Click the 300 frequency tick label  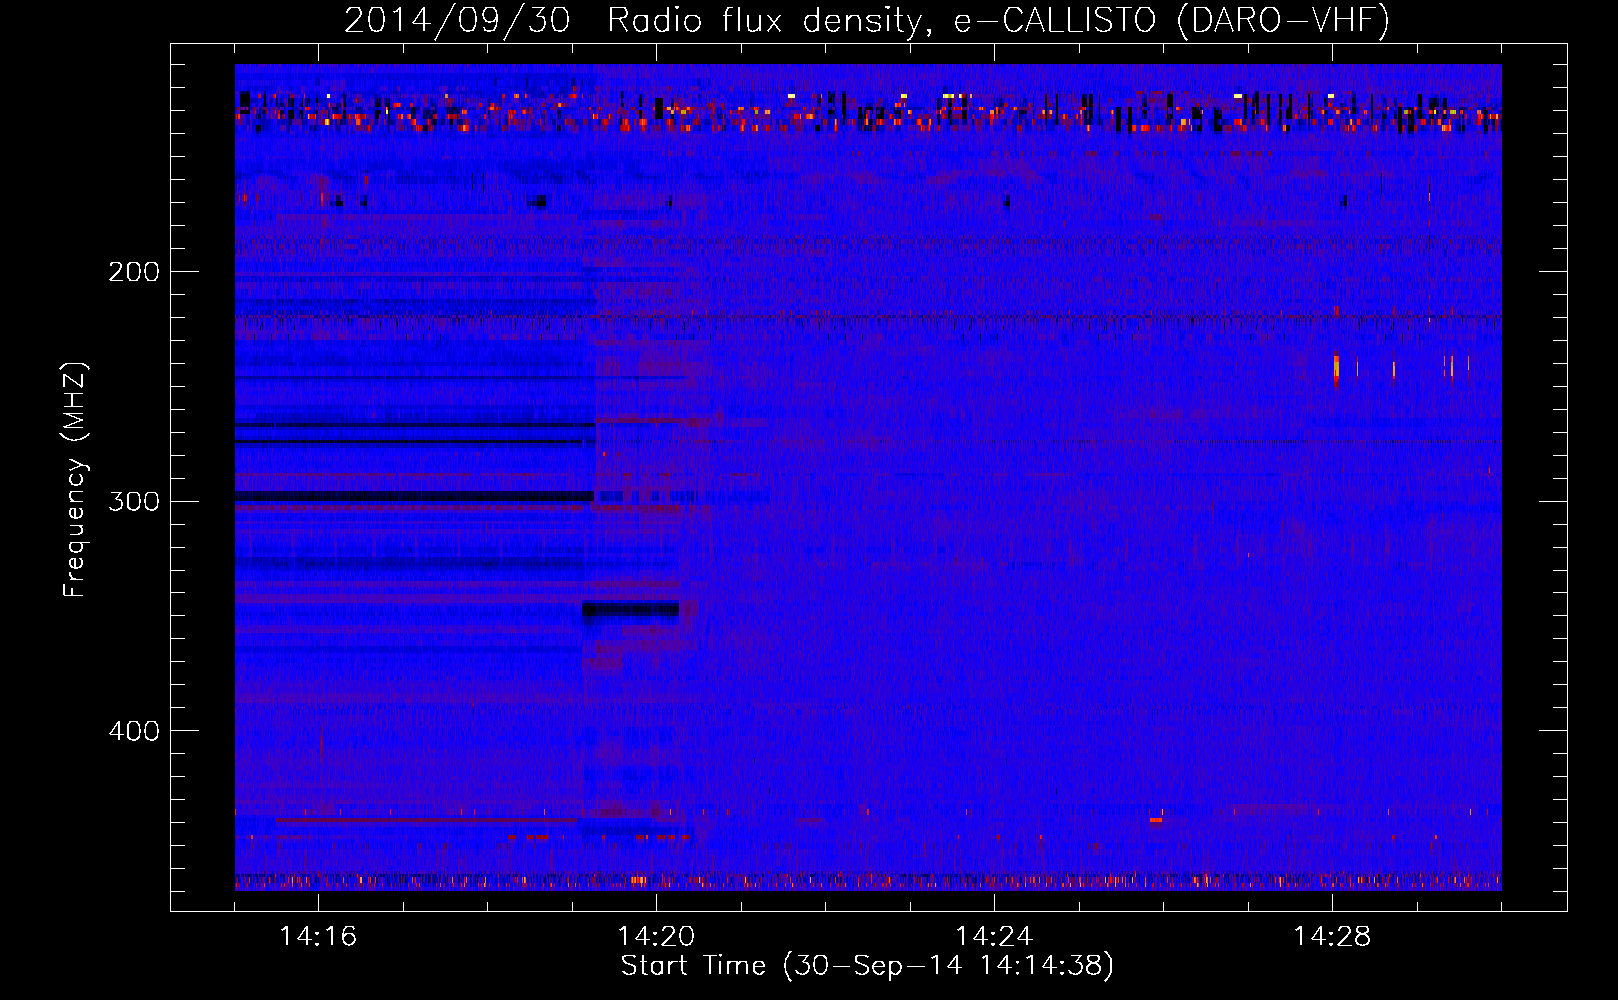pyautogui.click(x=134, y=501)
